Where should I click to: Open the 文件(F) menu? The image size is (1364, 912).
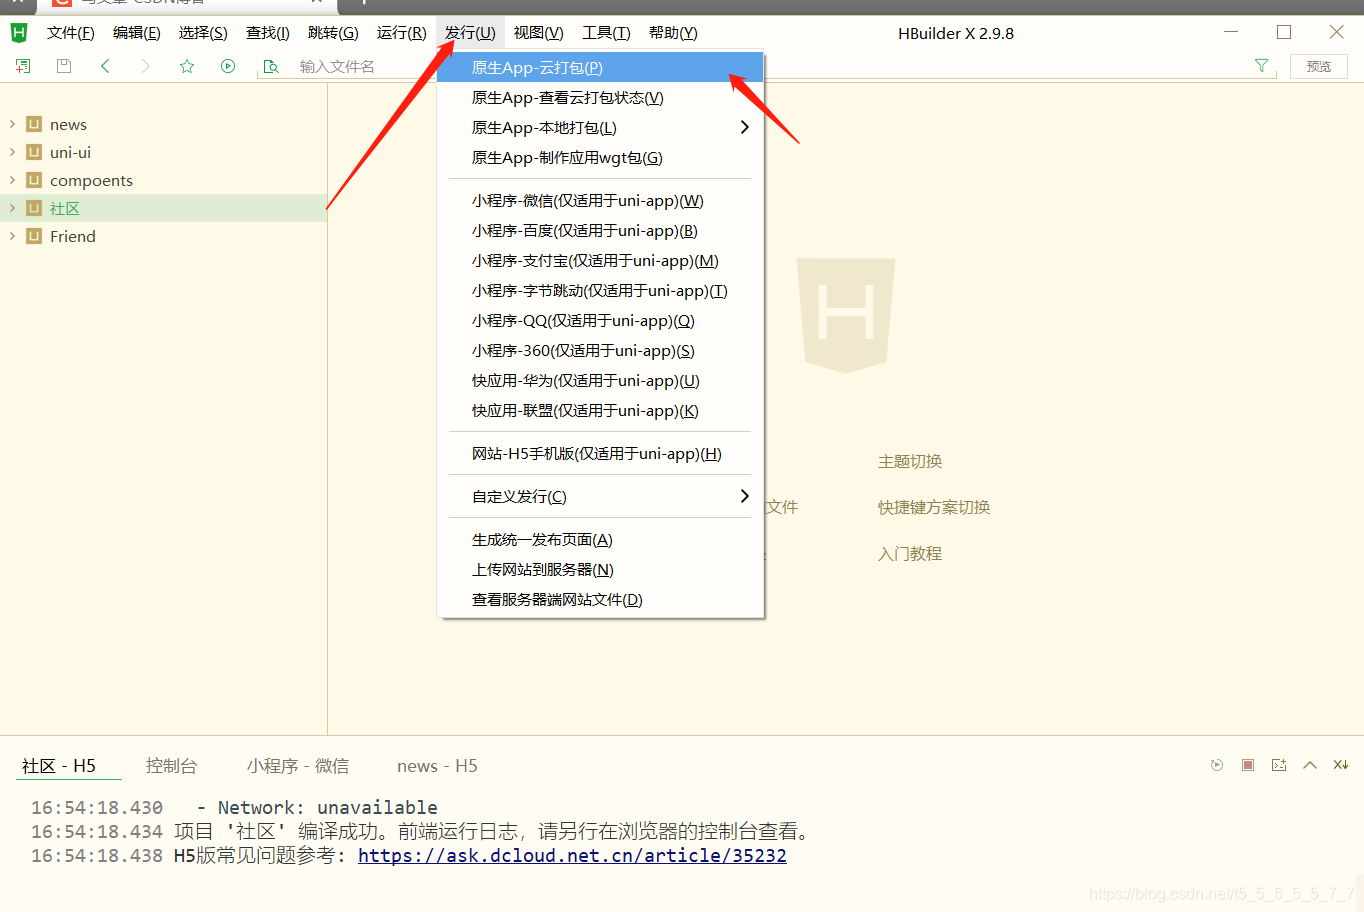pos(70,33)
